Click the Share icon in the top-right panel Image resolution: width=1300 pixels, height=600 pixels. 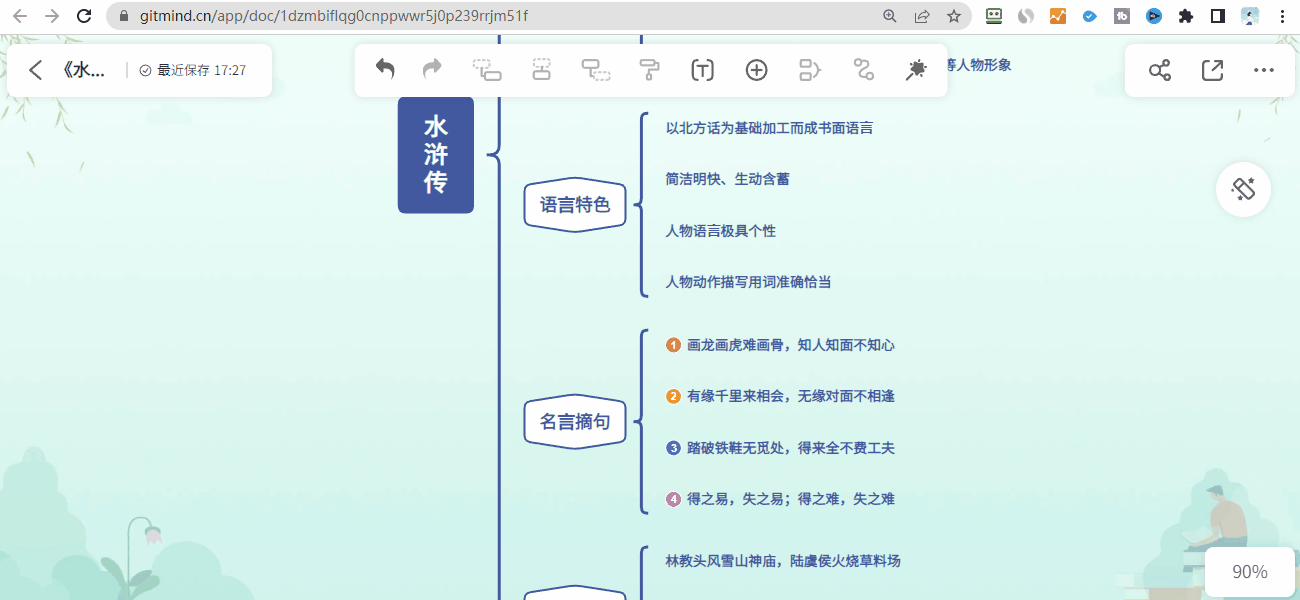point(1159,70)
